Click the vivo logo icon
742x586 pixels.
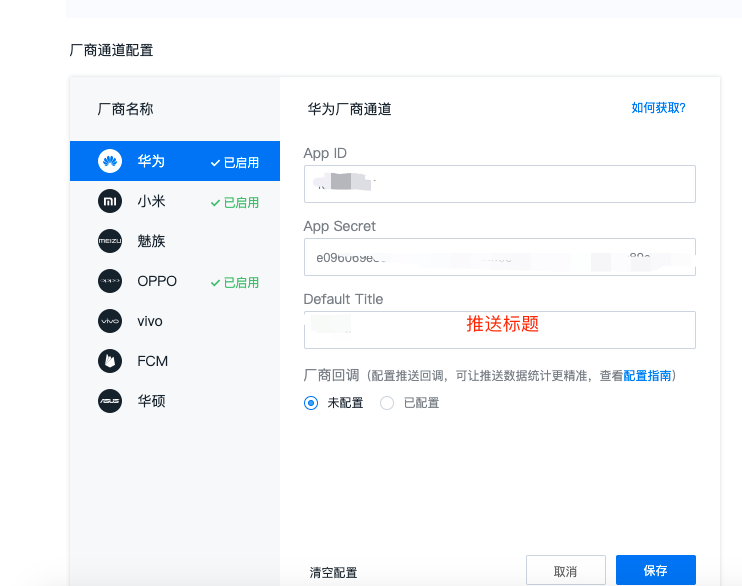point(110,321)
